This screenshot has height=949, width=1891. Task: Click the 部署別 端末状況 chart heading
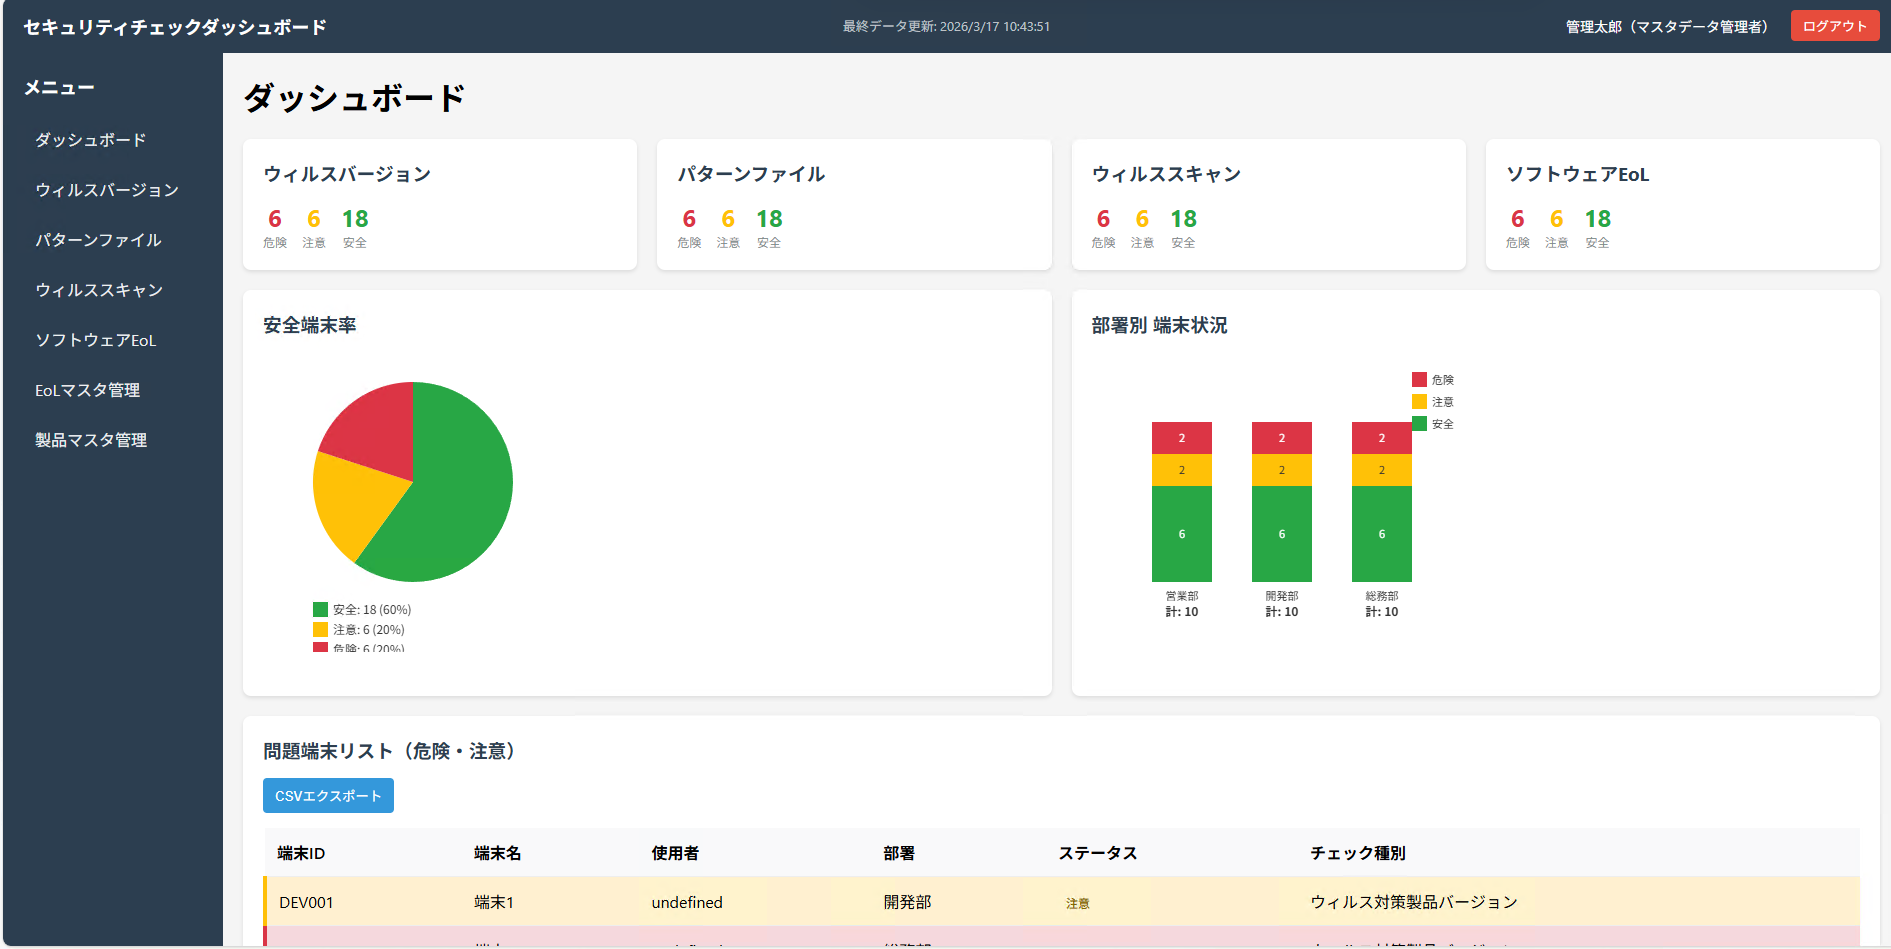(1159, 325)
